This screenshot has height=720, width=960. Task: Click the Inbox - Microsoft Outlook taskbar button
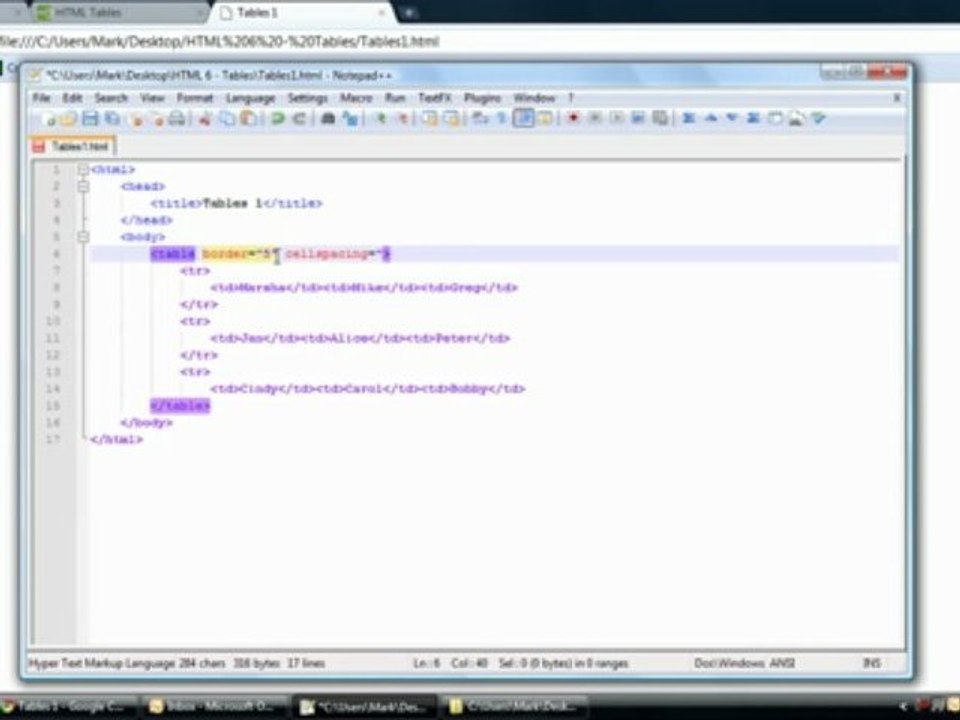click(216, 707)
